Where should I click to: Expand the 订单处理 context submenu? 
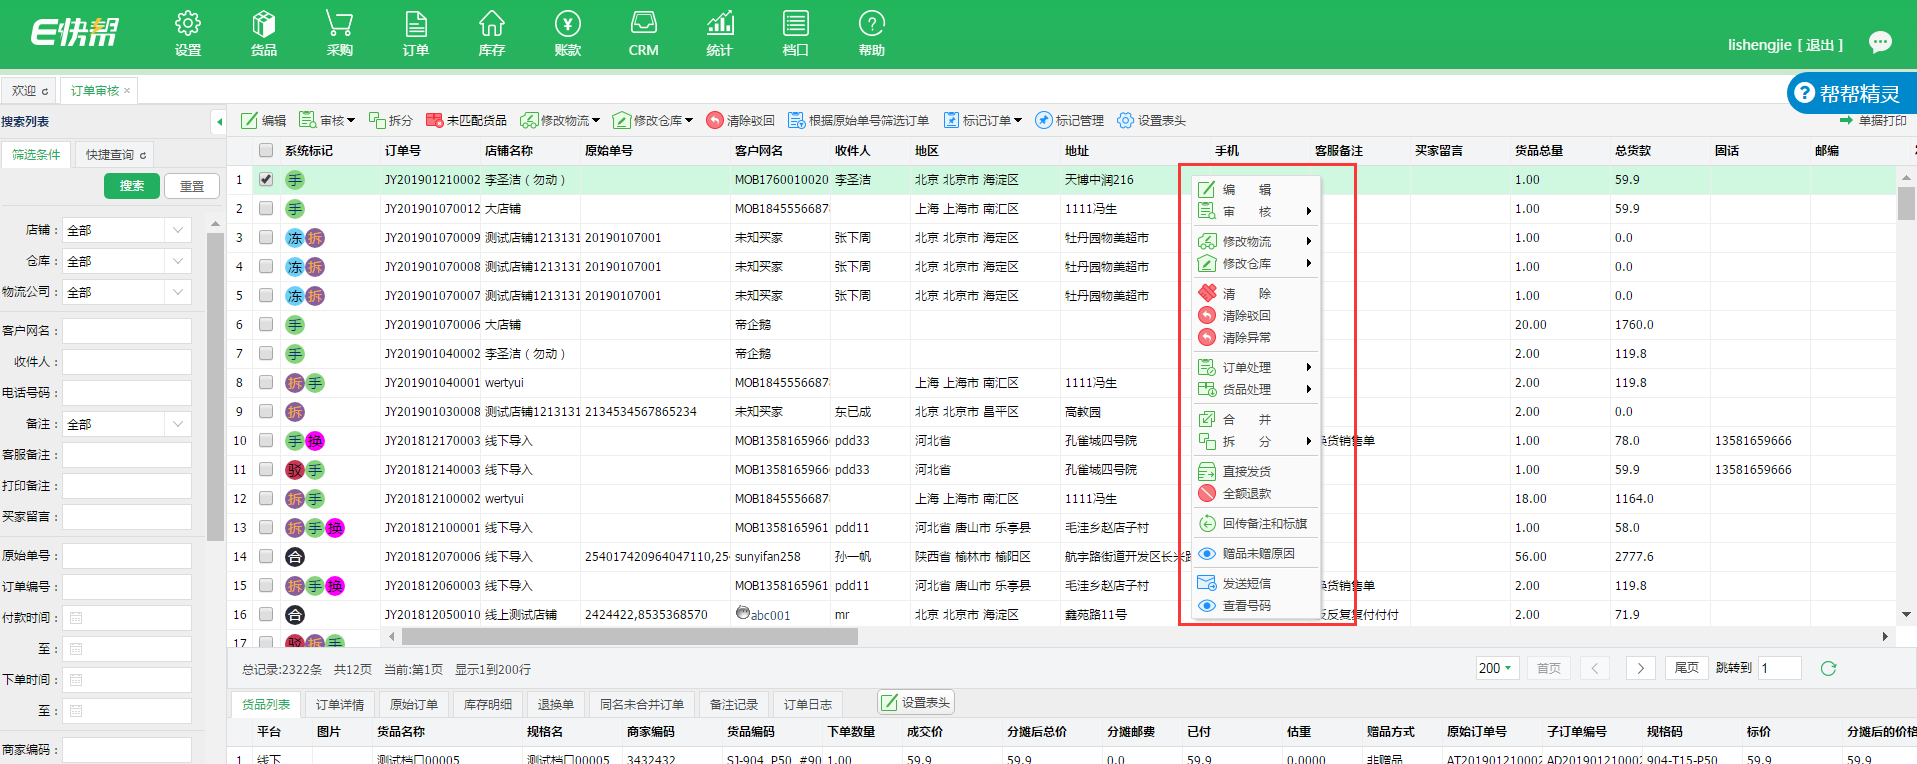tap(1257, 367)
